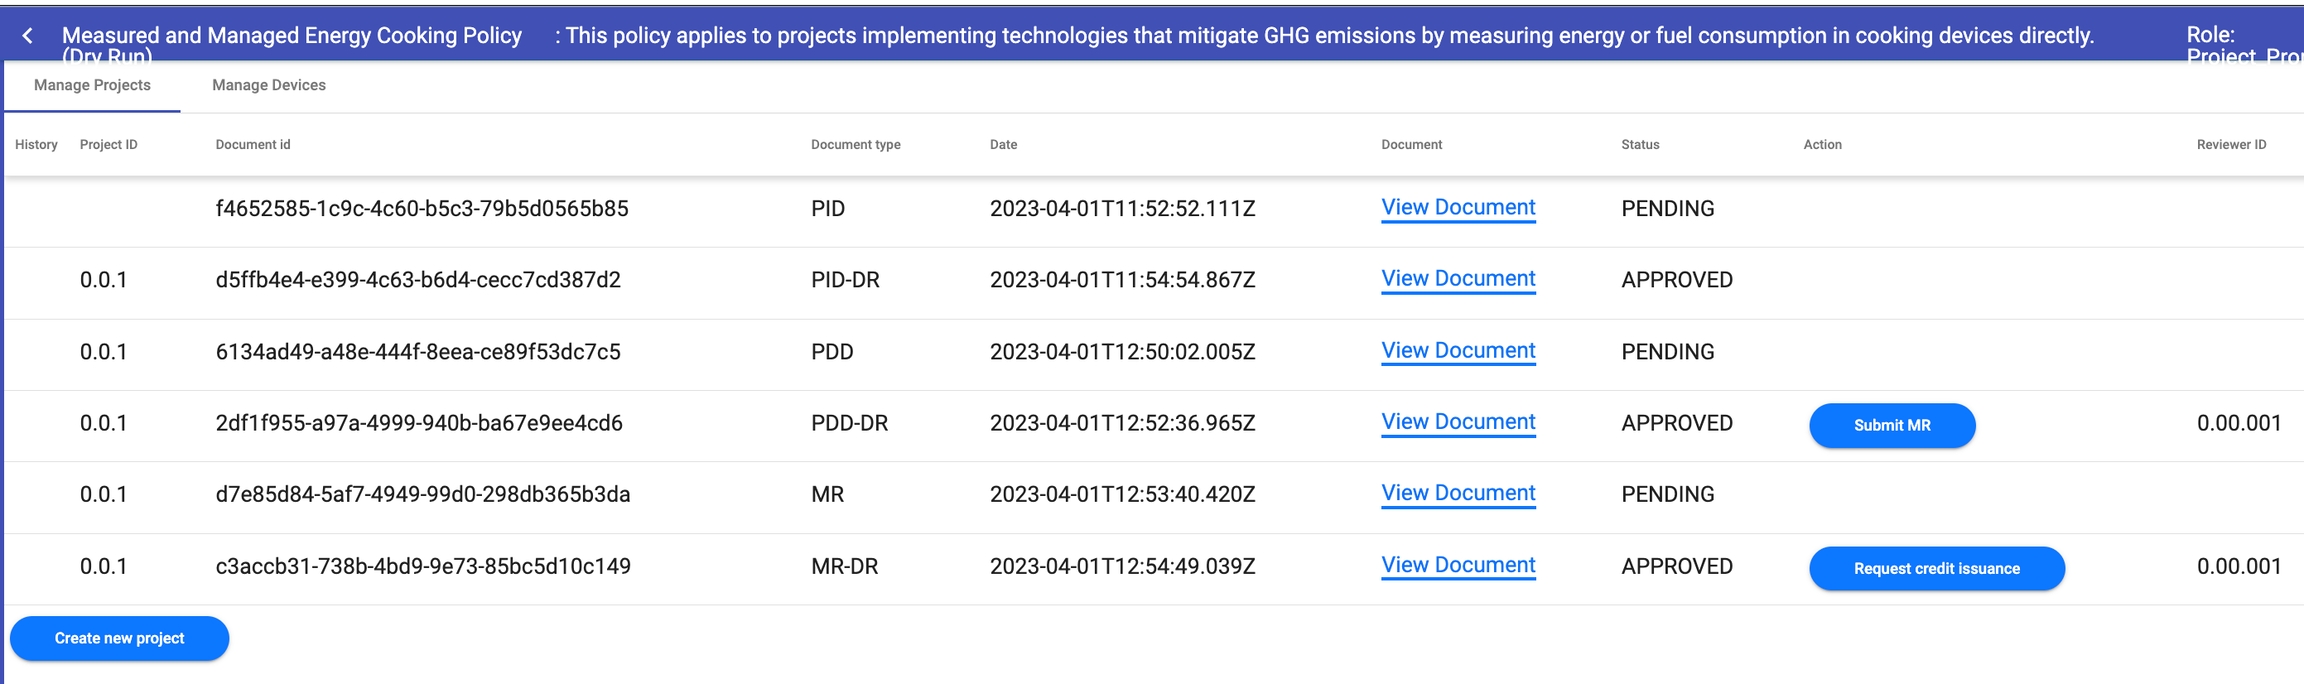Click the Date column header
This screenshot has width=2304, height=684.
(x=1003, y=145)
